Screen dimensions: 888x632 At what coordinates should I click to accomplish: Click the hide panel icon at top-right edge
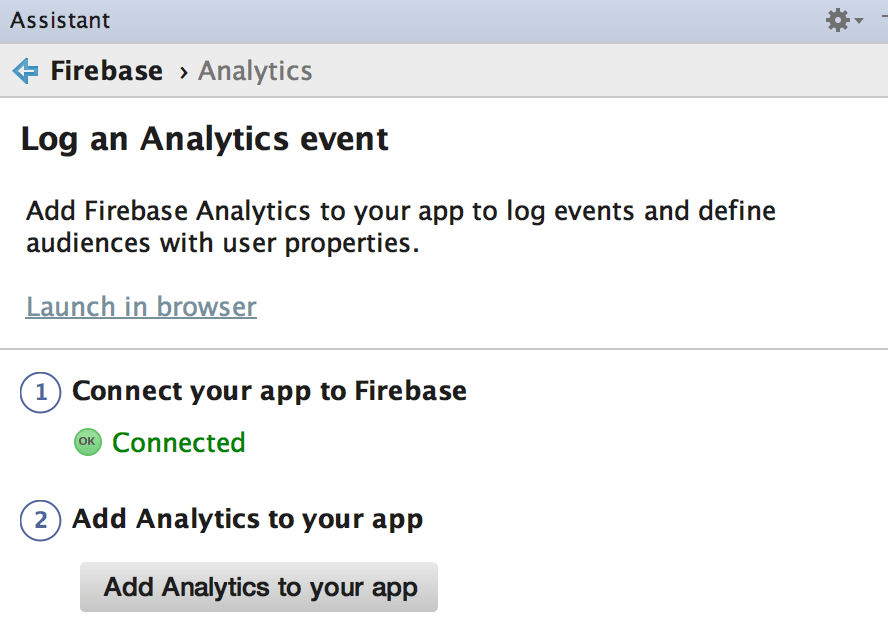884,17
